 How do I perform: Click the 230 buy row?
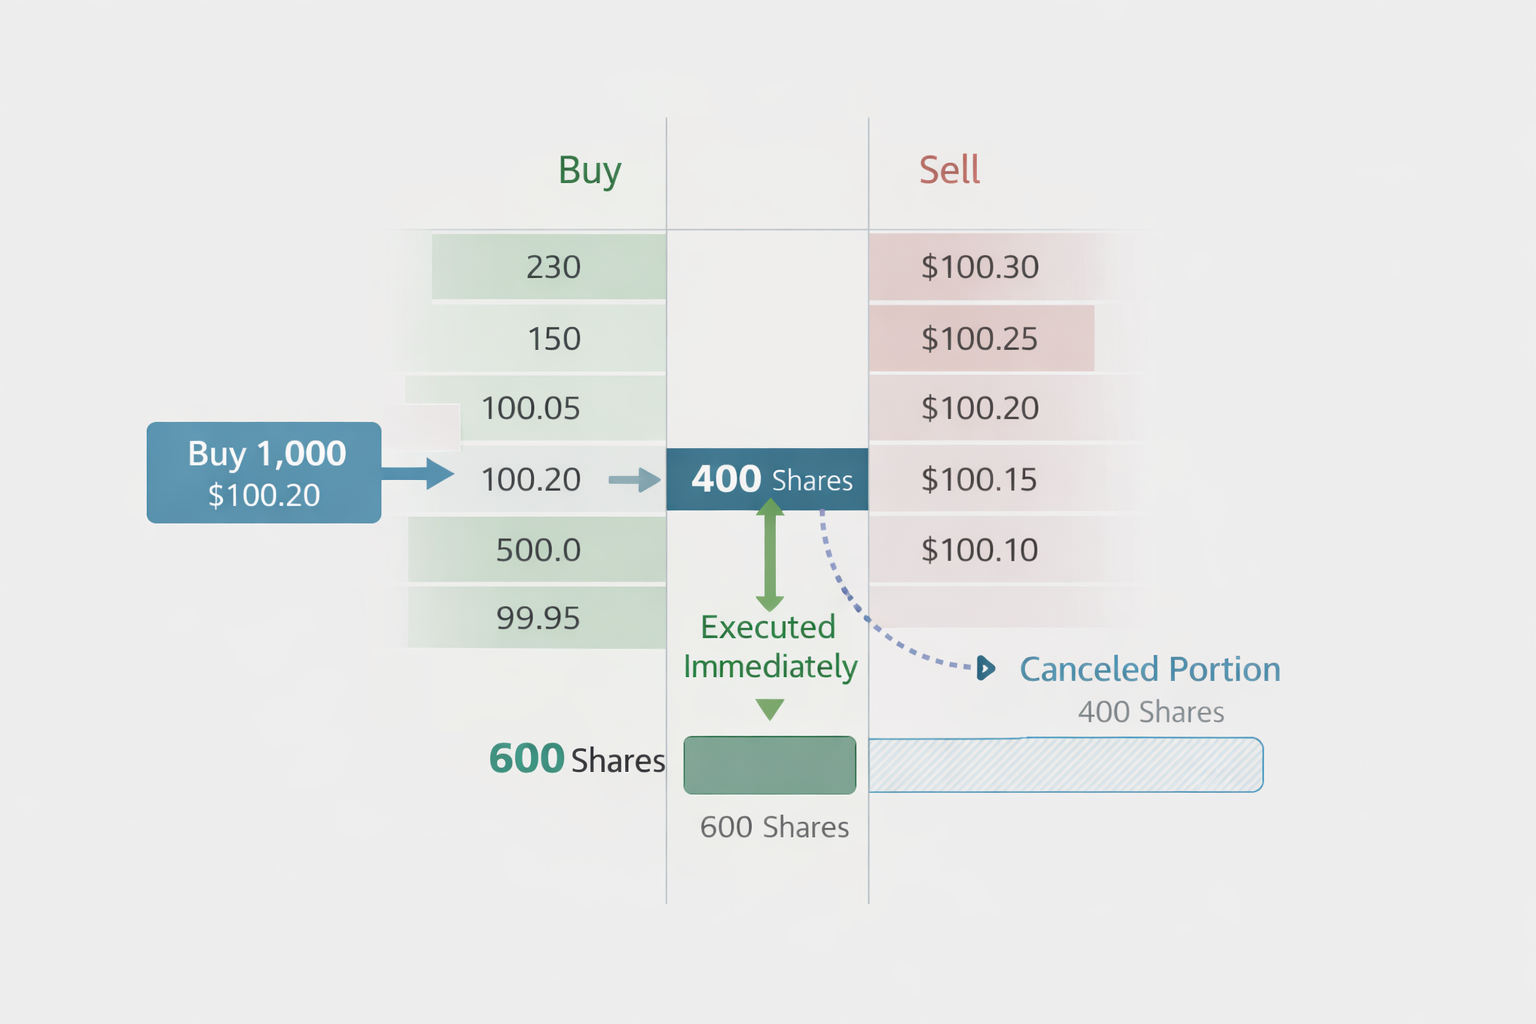point(552,267)
